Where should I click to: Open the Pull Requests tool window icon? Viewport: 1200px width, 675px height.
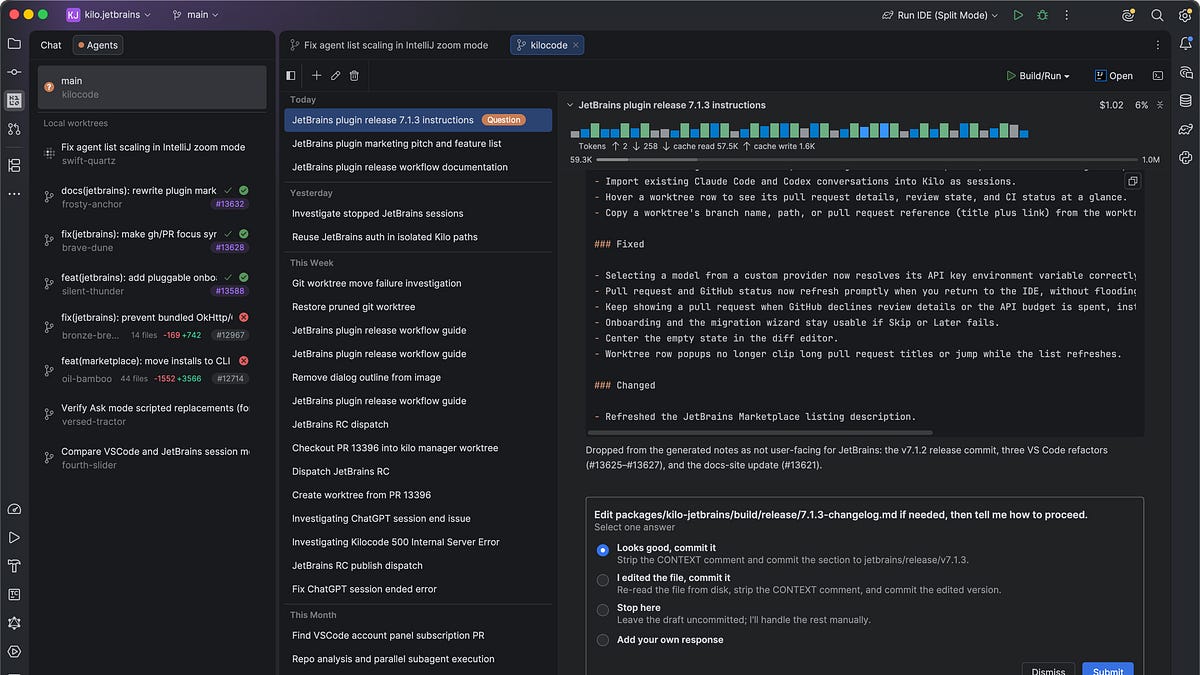pos(14,129)
